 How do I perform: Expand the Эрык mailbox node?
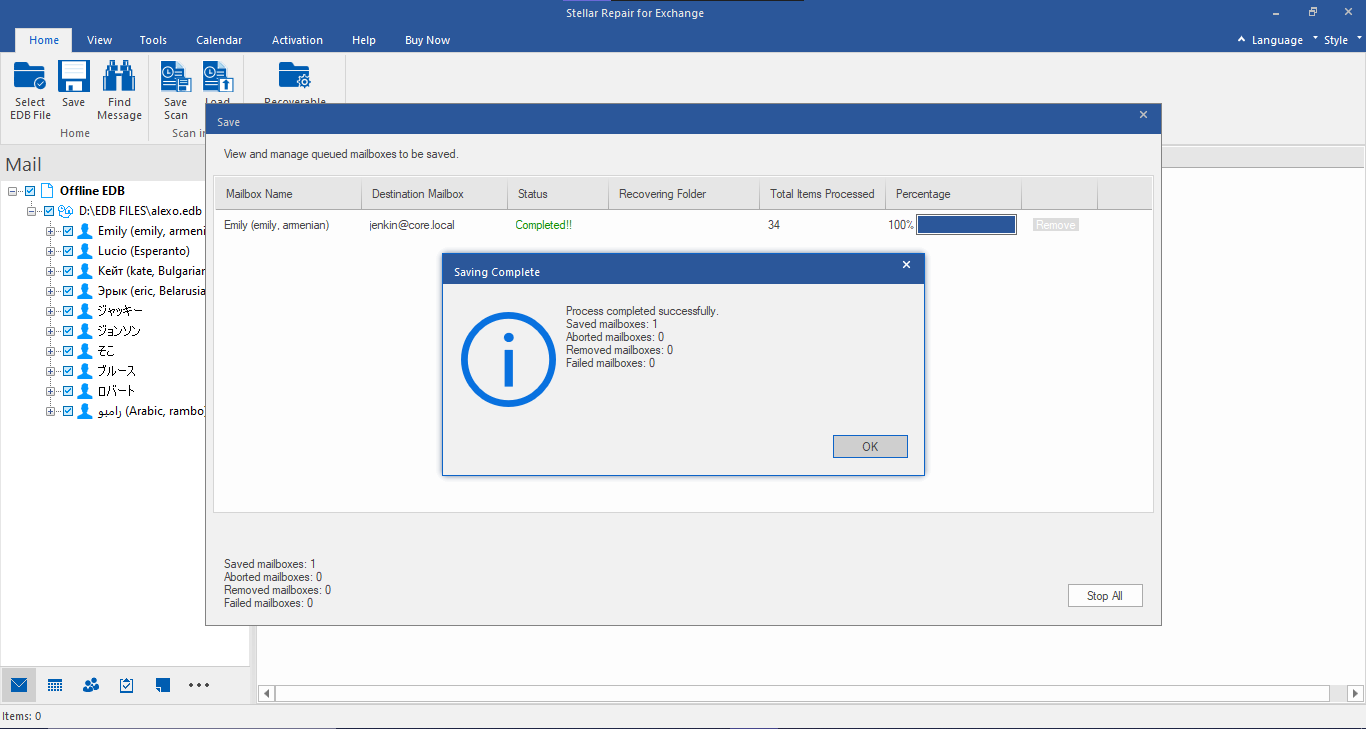pyautogui.click(x=51, y=291)
